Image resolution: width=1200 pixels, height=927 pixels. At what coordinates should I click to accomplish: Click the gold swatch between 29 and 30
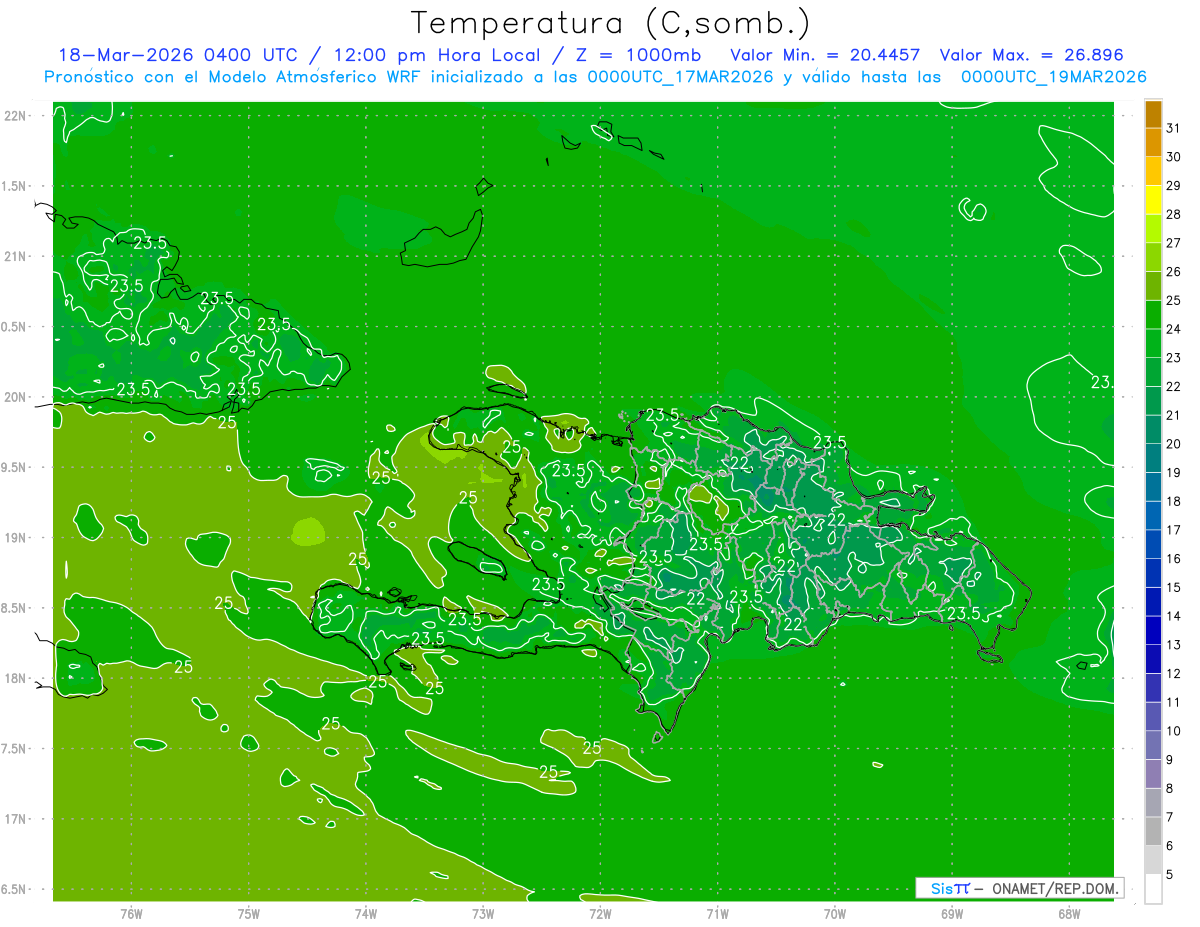[1153, 172]
